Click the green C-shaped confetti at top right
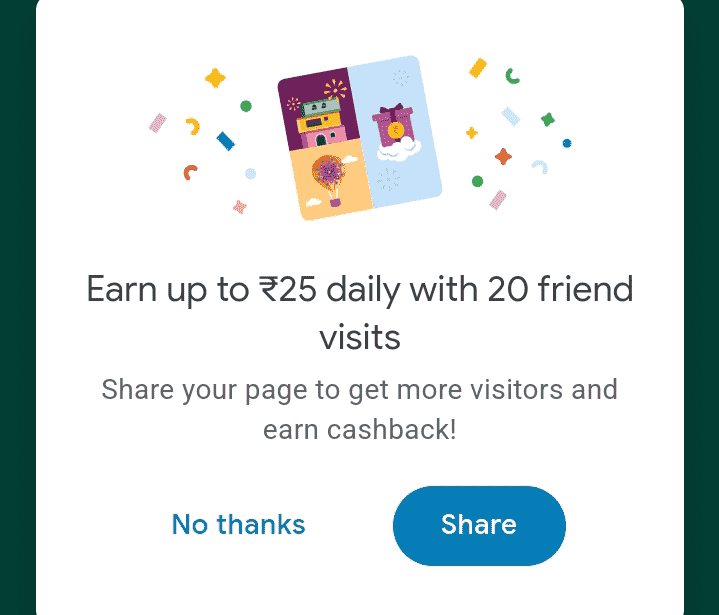719x615 pixels. 513,75
